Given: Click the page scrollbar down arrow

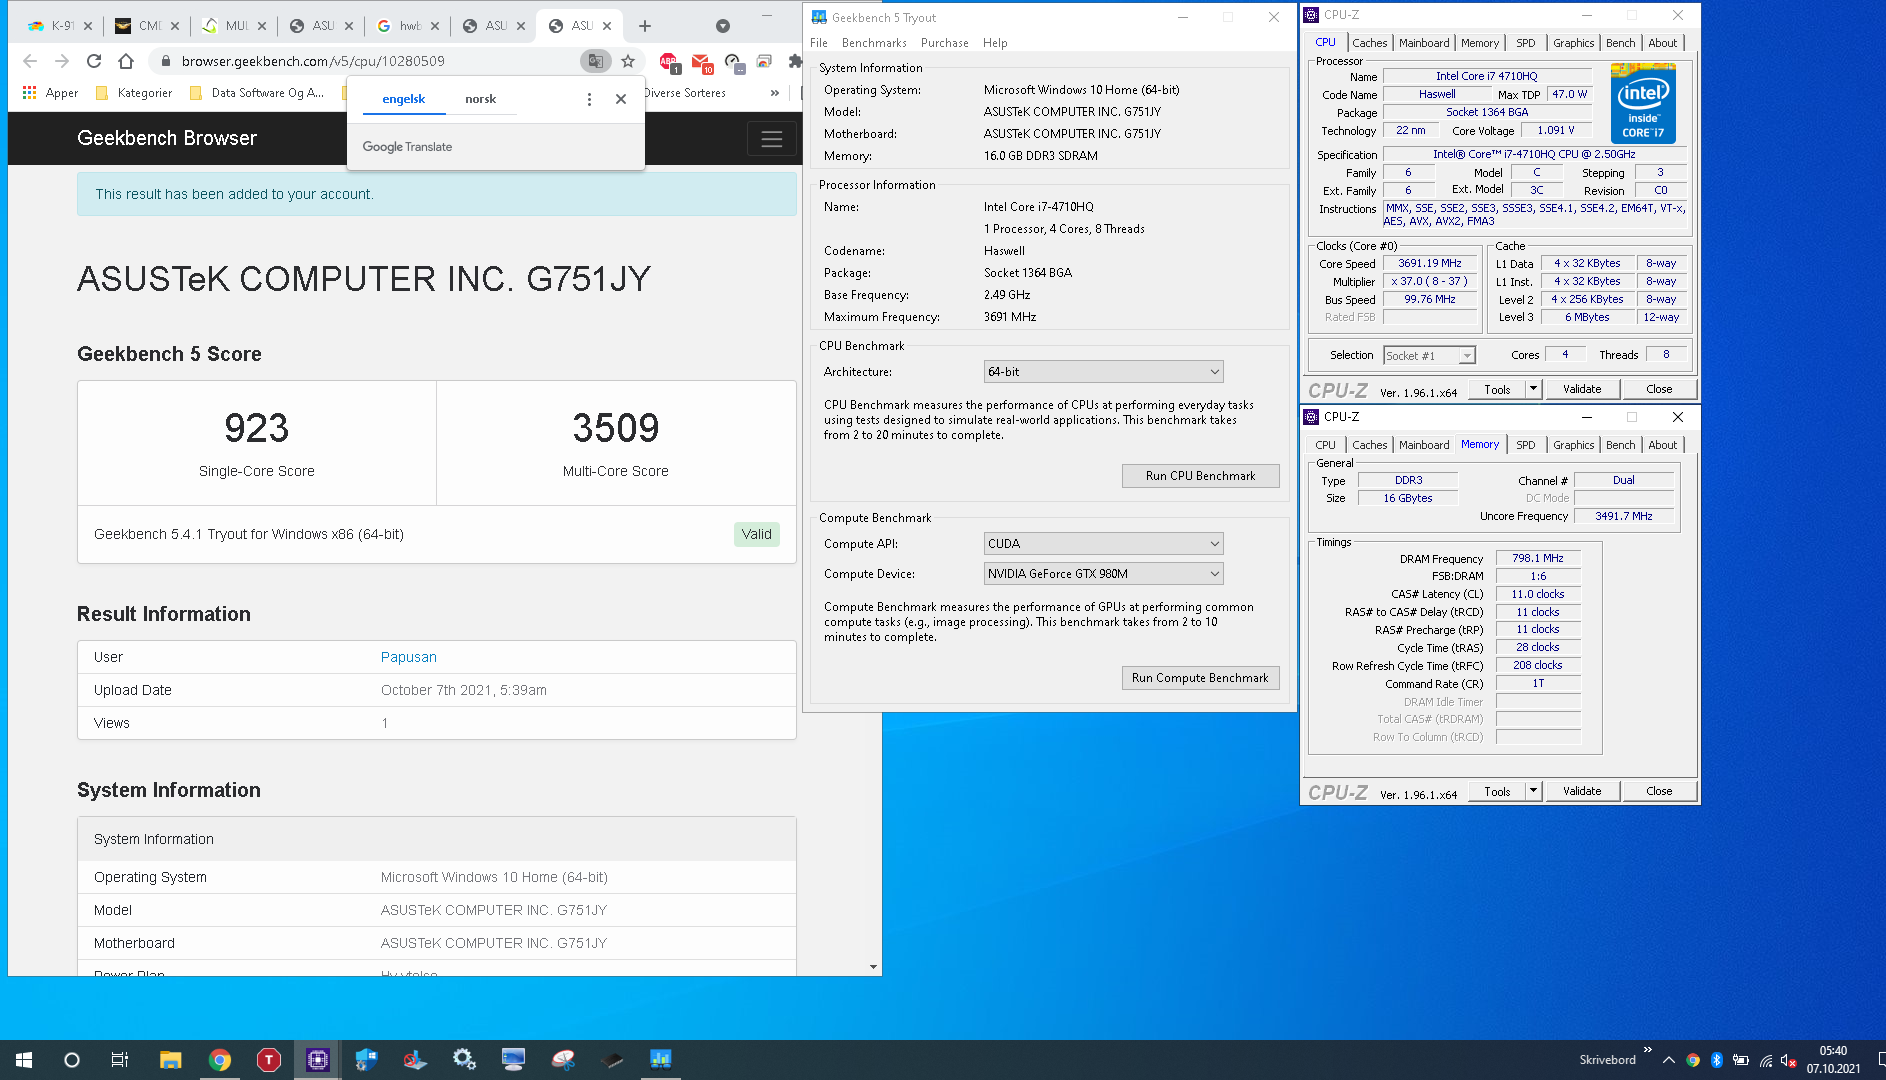Looking at the screenshot, I should tap(873, 967).
